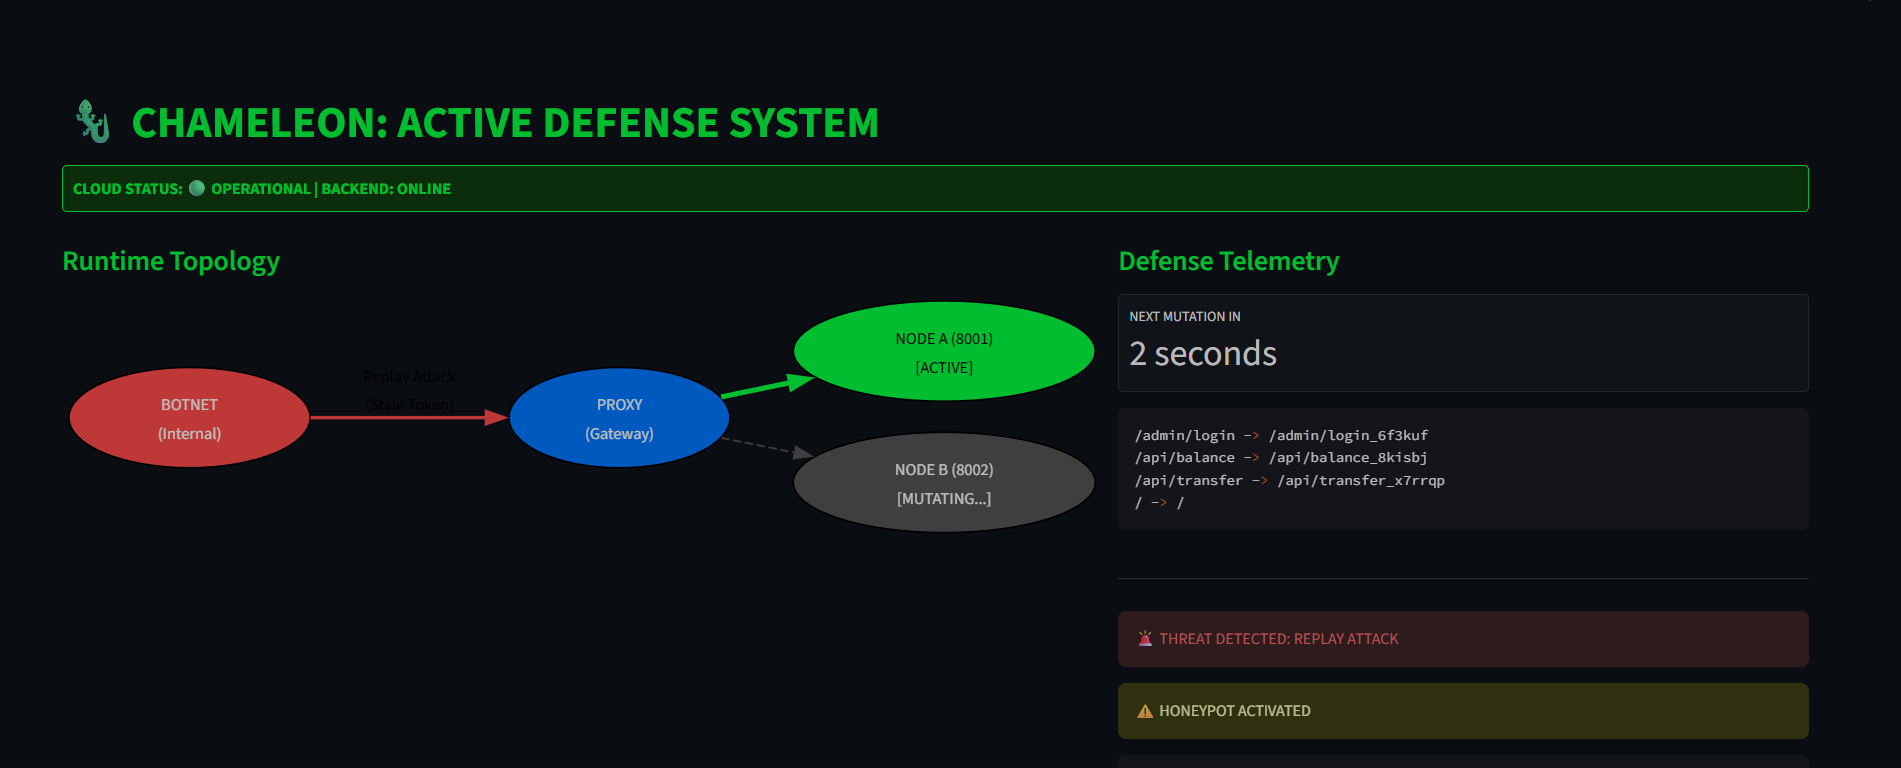1901x768 pixels.
Task: Click the 2 seconds countdown value
Action: 1203,354
